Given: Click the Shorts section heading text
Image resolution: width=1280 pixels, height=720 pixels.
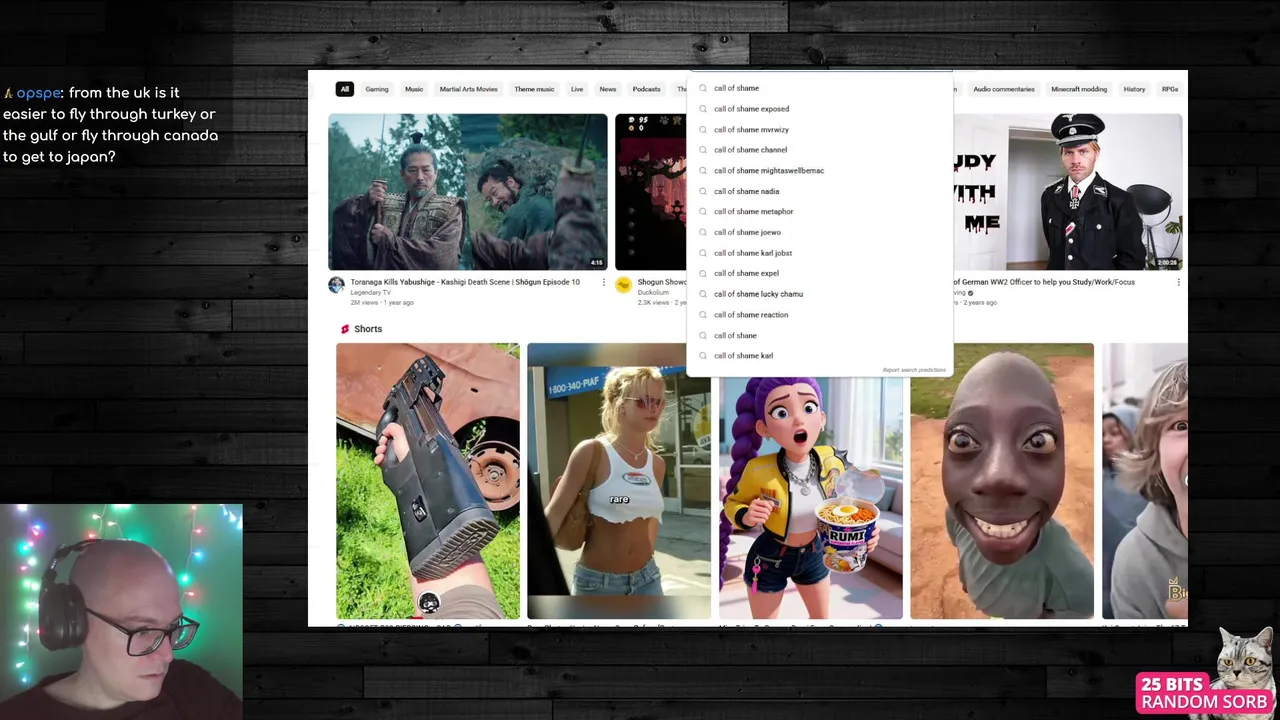Looking at the screenshot, I should [x=368, y=329].
